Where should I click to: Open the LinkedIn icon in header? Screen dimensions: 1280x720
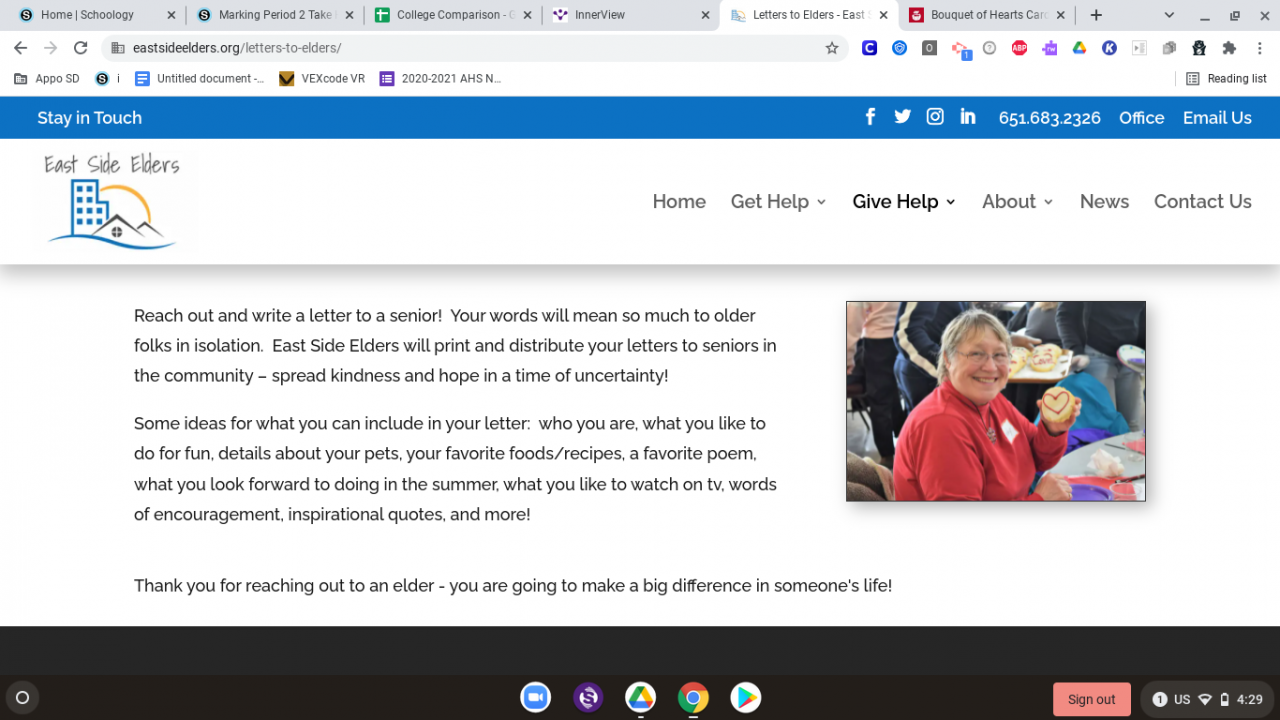[x=968, y=117]
